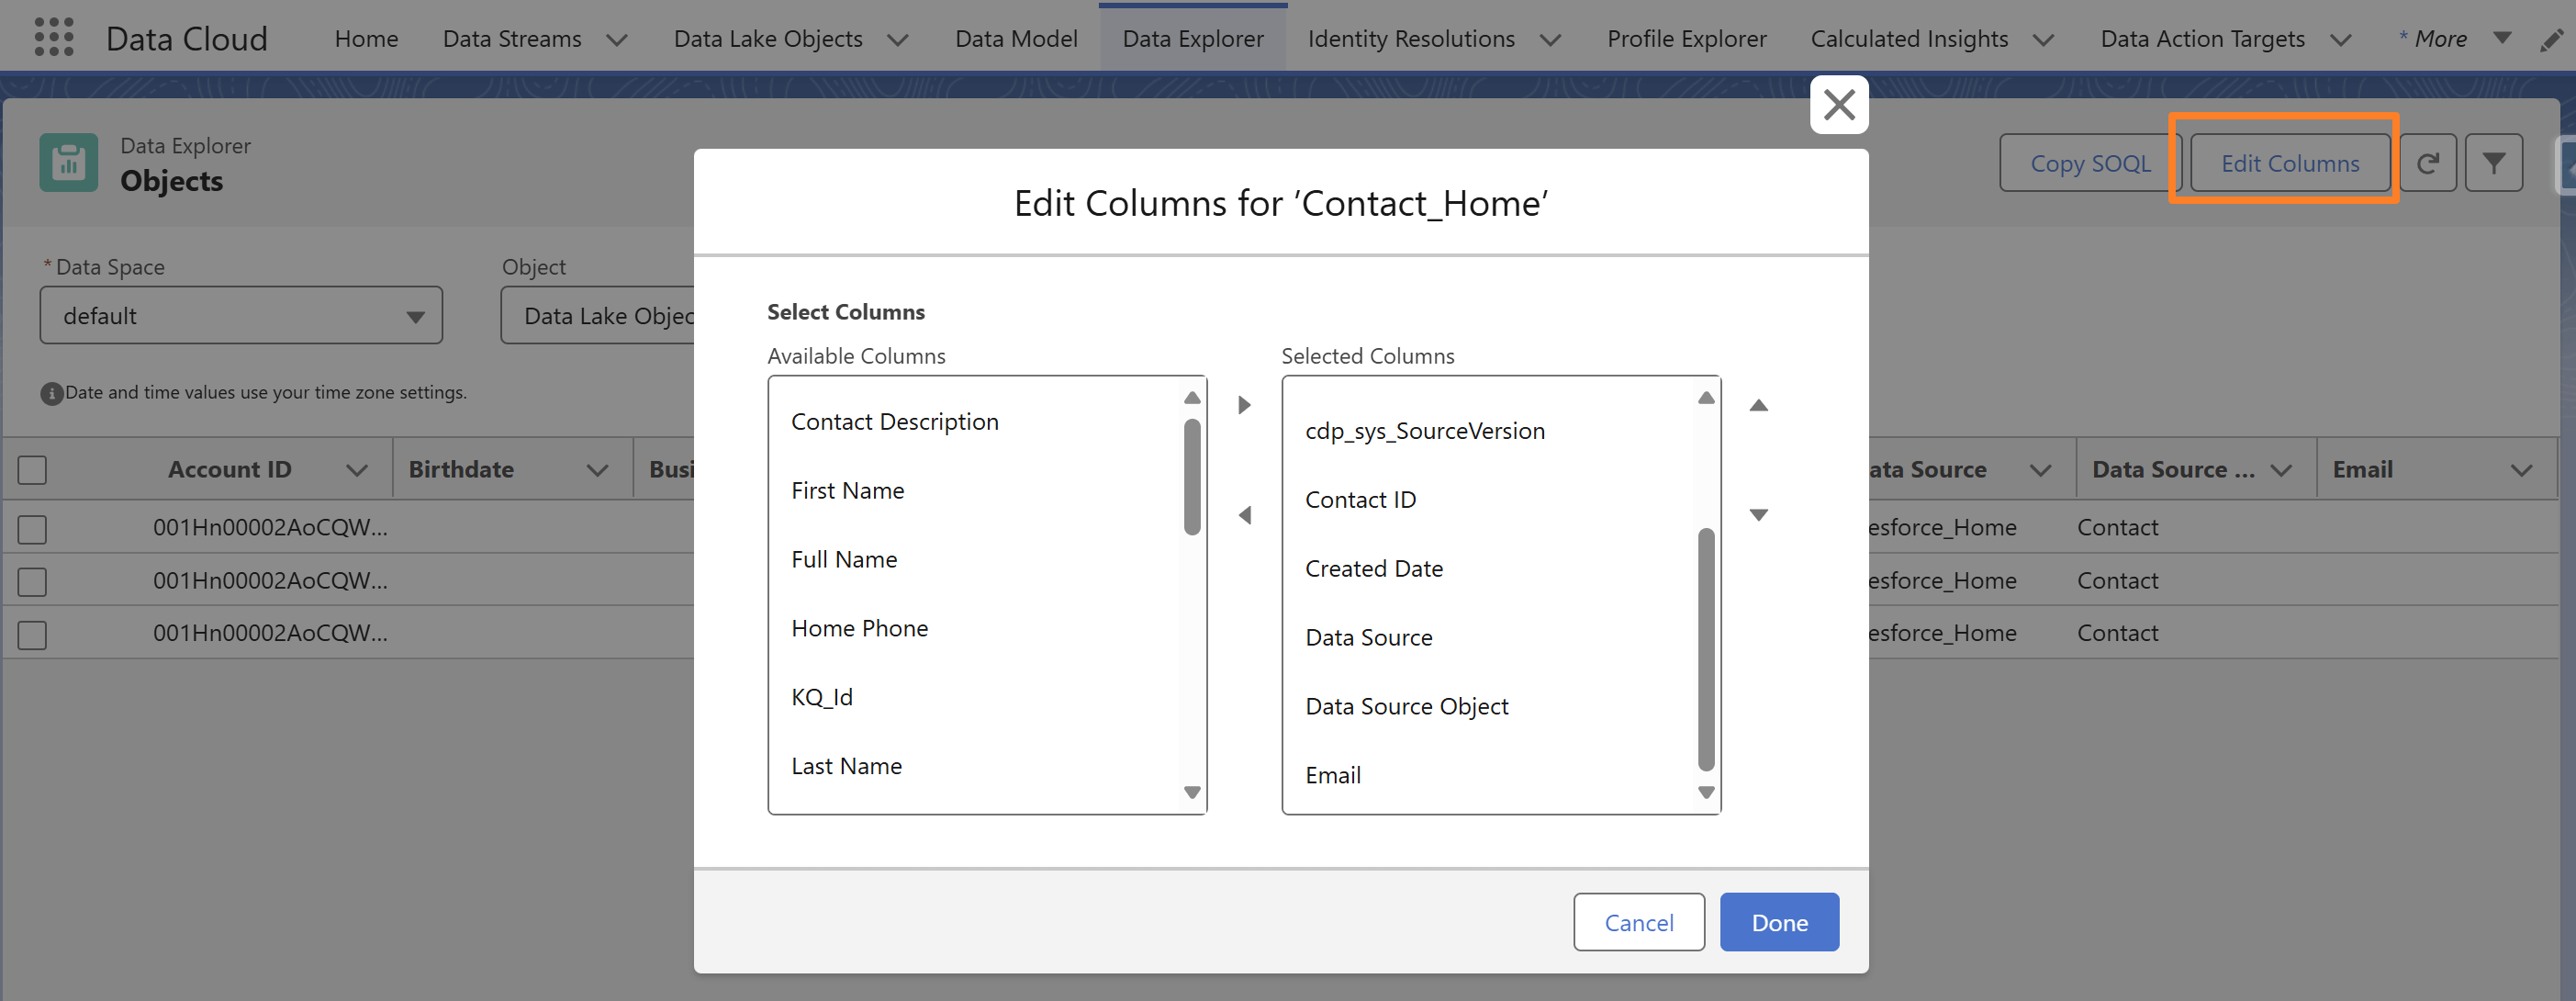Click Selected Columns scroll up arrow
Screen dimensions: 2576x1001
coord(1706,398)
